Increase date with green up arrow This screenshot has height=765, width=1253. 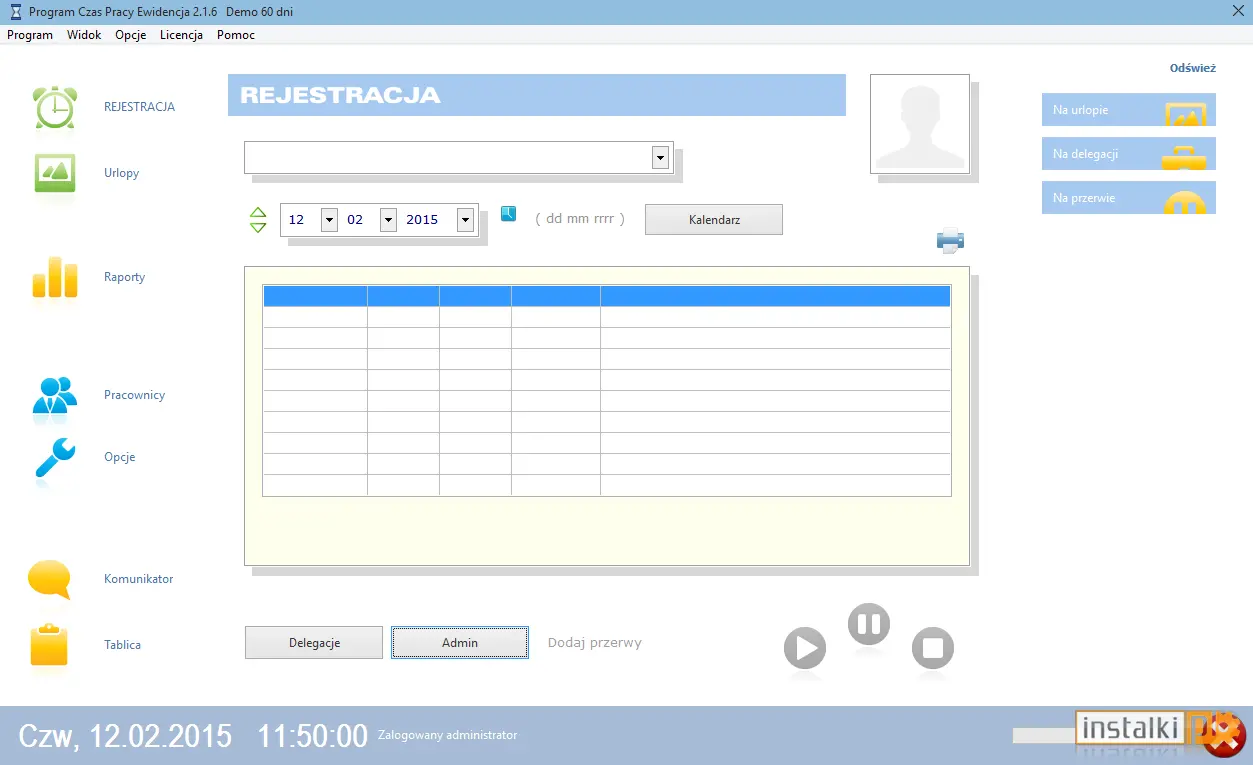click(258, 212)
